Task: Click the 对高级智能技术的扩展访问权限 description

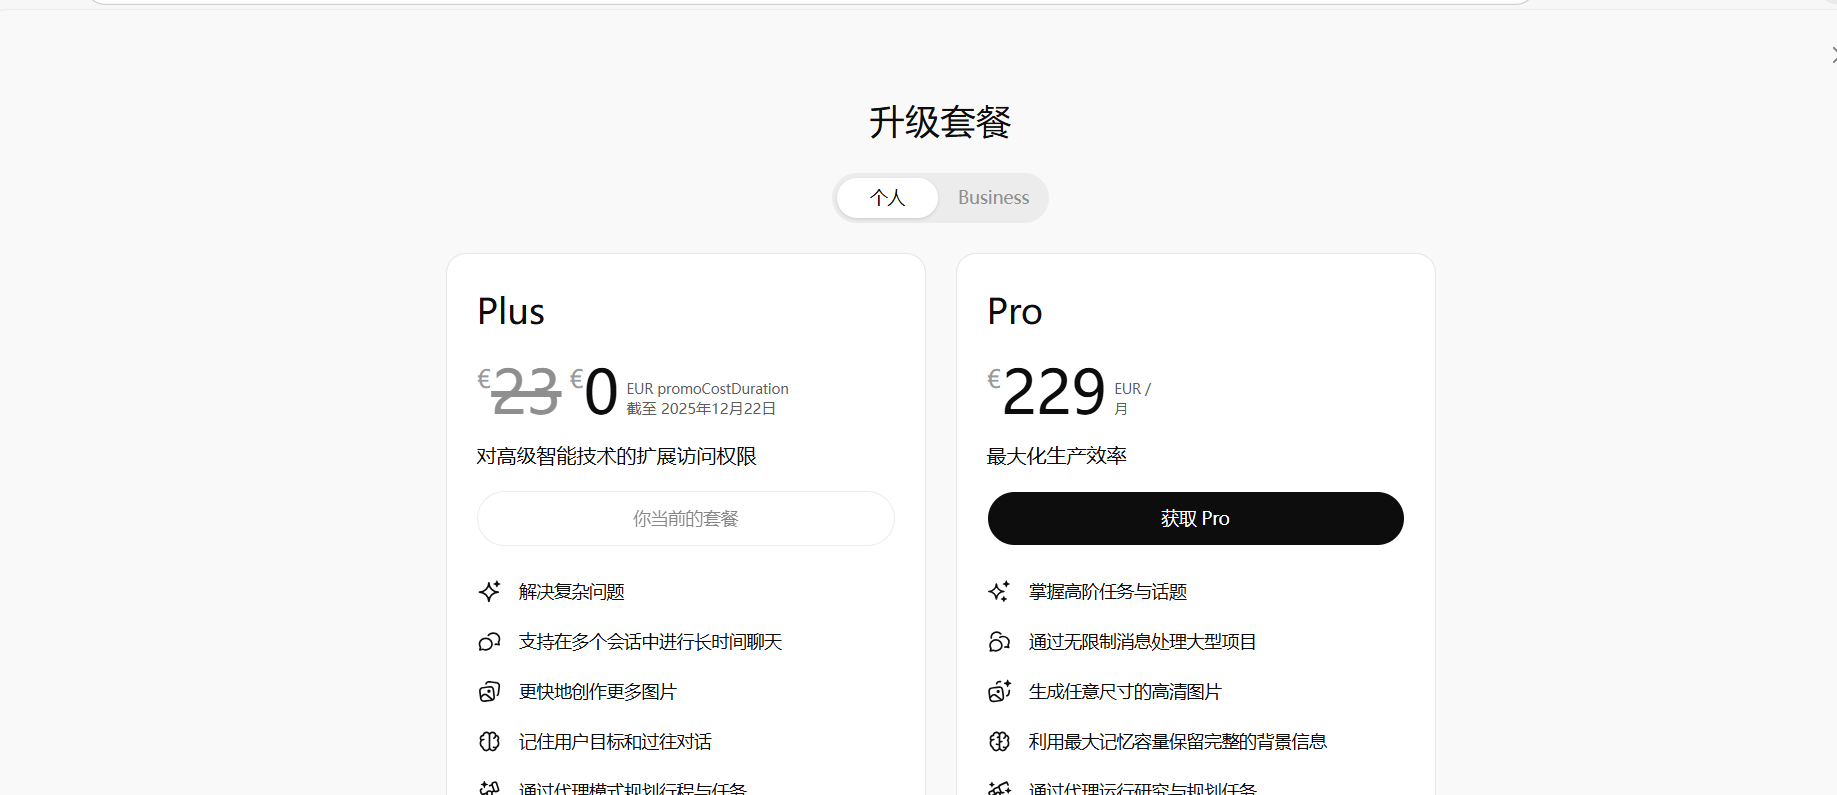Action: [x=617, y=456]
